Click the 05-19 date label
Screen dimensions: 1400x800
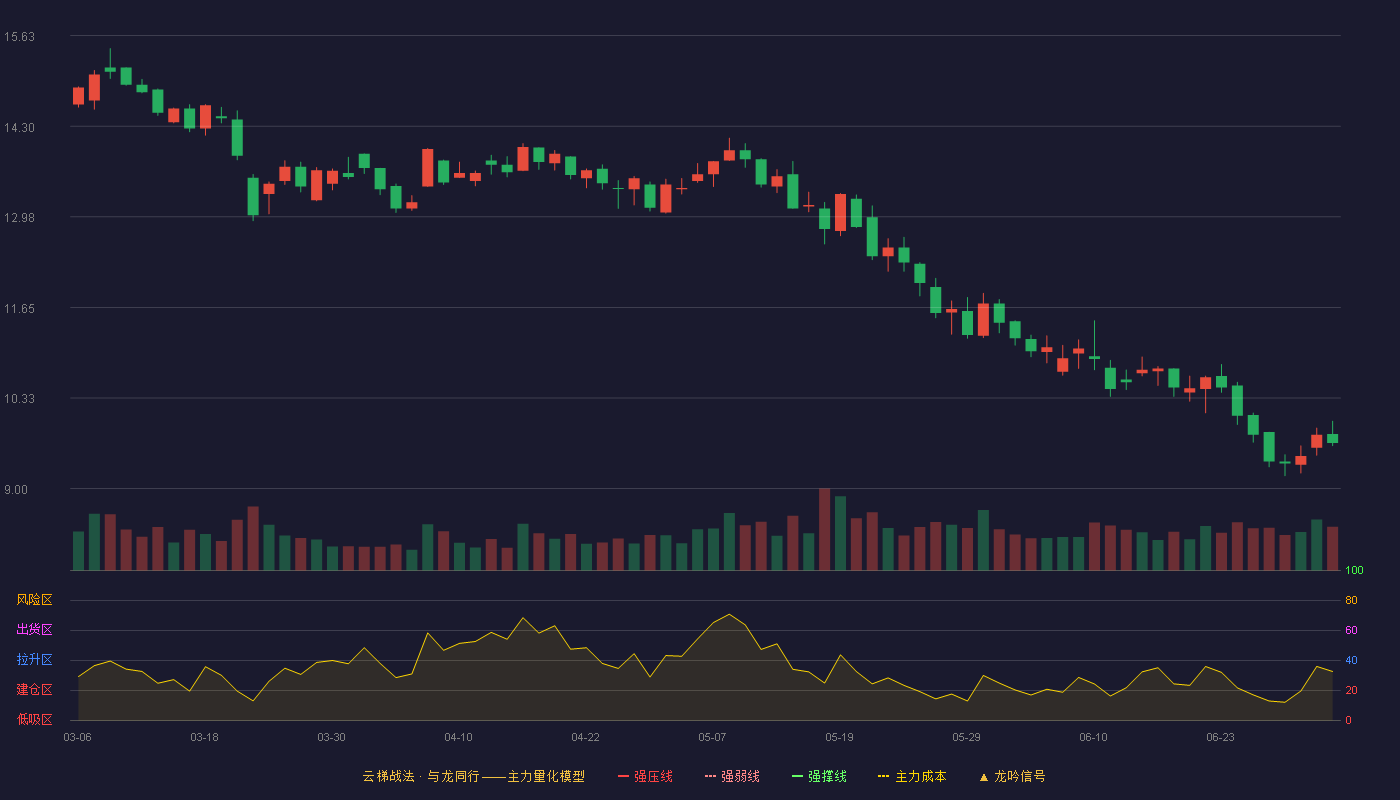839,737
